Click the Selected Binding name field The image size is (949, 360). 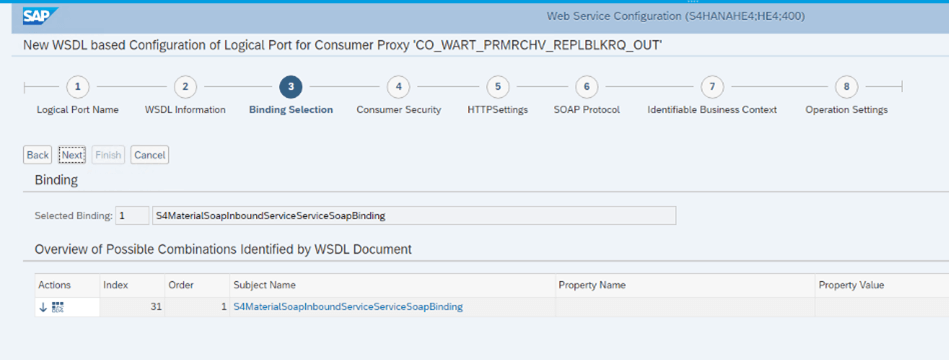pyautogui.click(x=414, y=215)
